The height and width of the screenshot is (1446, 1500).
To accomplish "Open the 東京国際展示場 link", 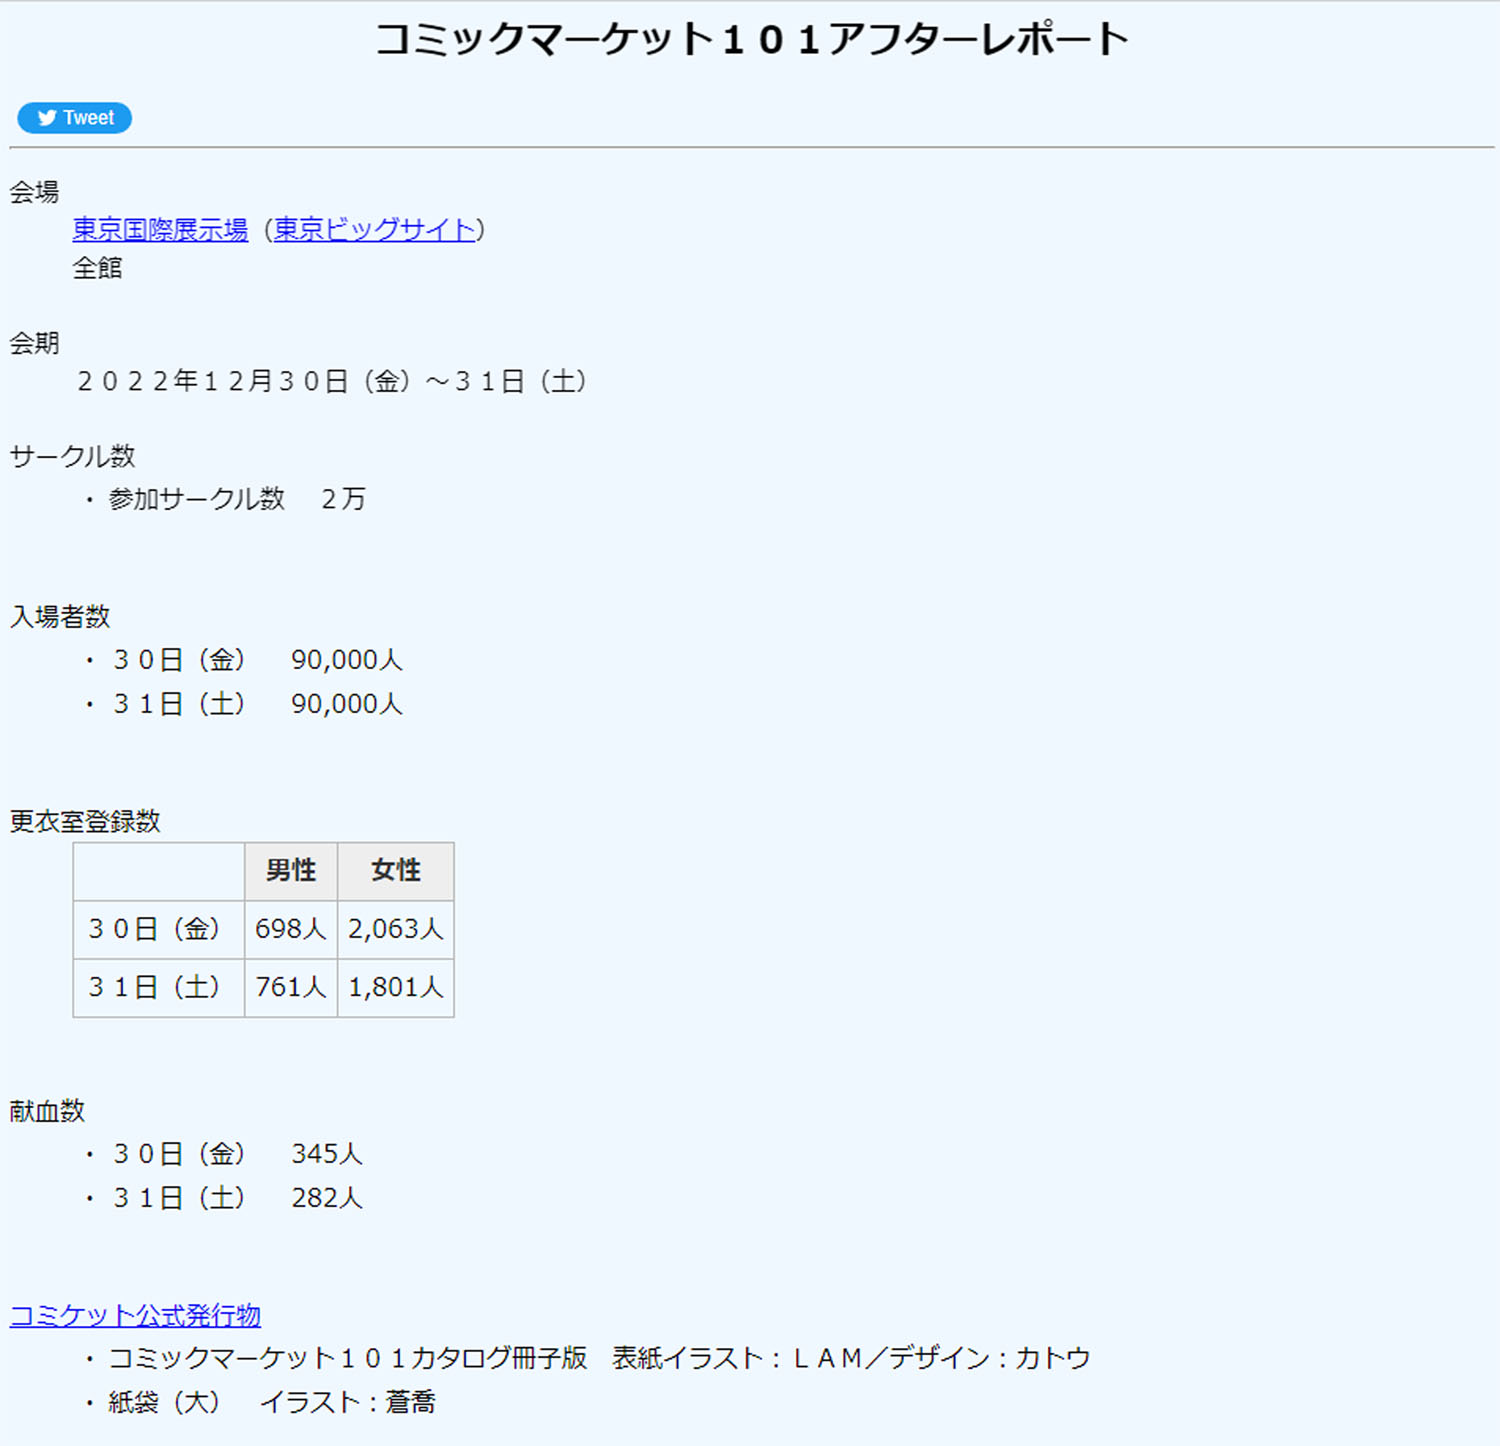I will point(158,229).
